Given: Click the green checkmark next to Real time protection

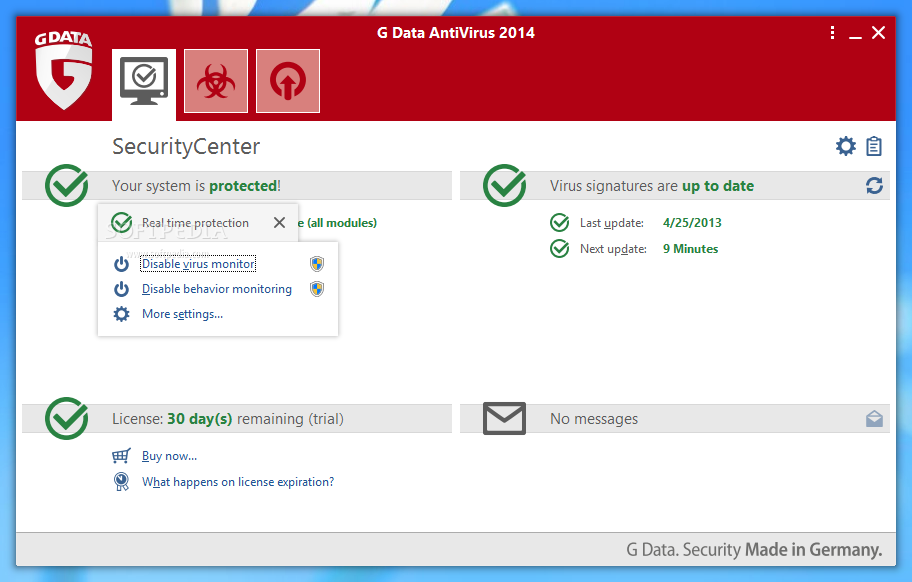Looking at the screenshot, I should [122, 223].
